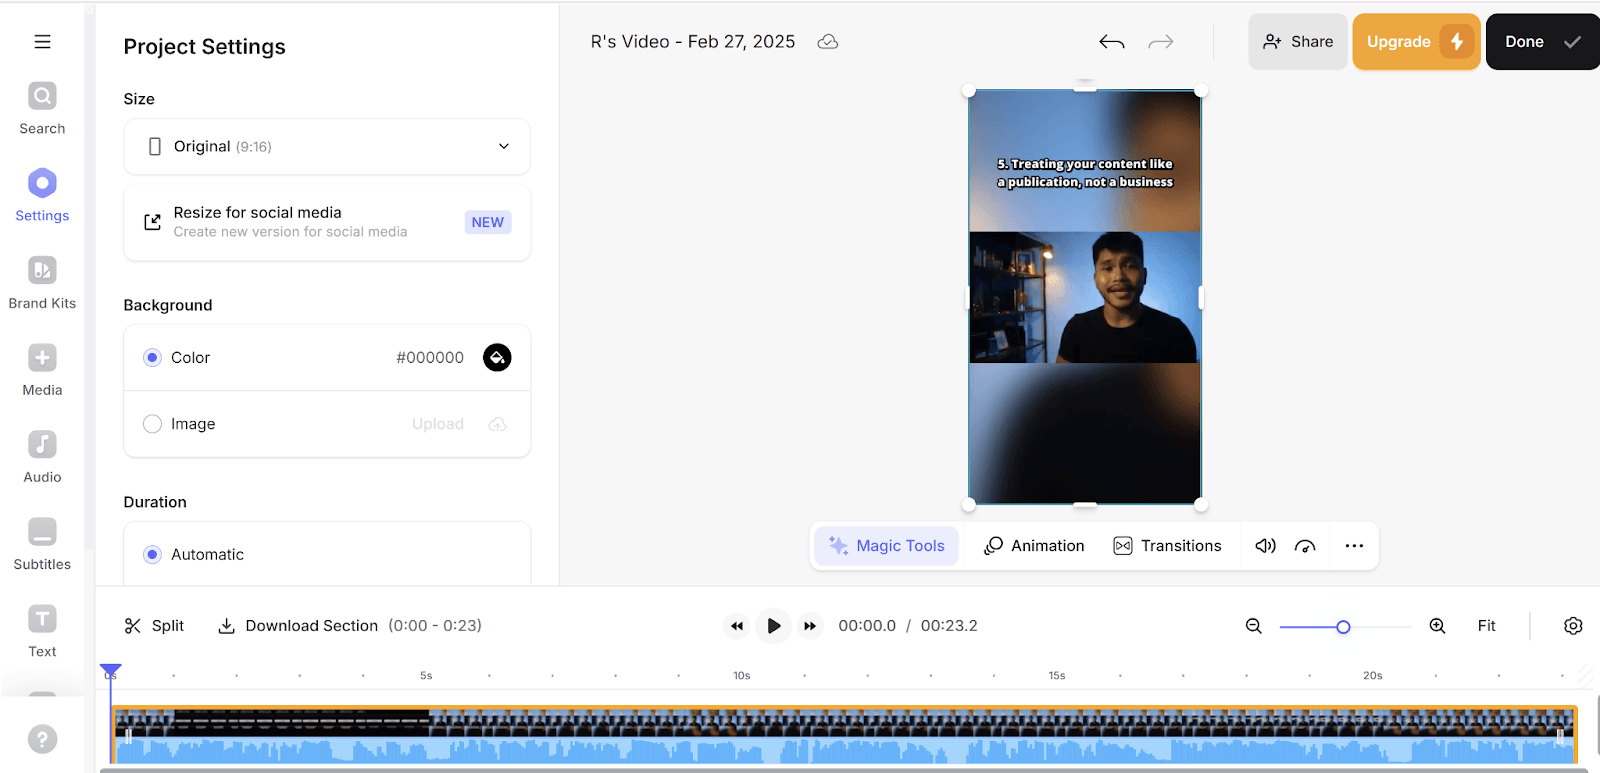Select the Color background radio button
The width and height of the screenshot is (1600, 773).
point(152,357)
